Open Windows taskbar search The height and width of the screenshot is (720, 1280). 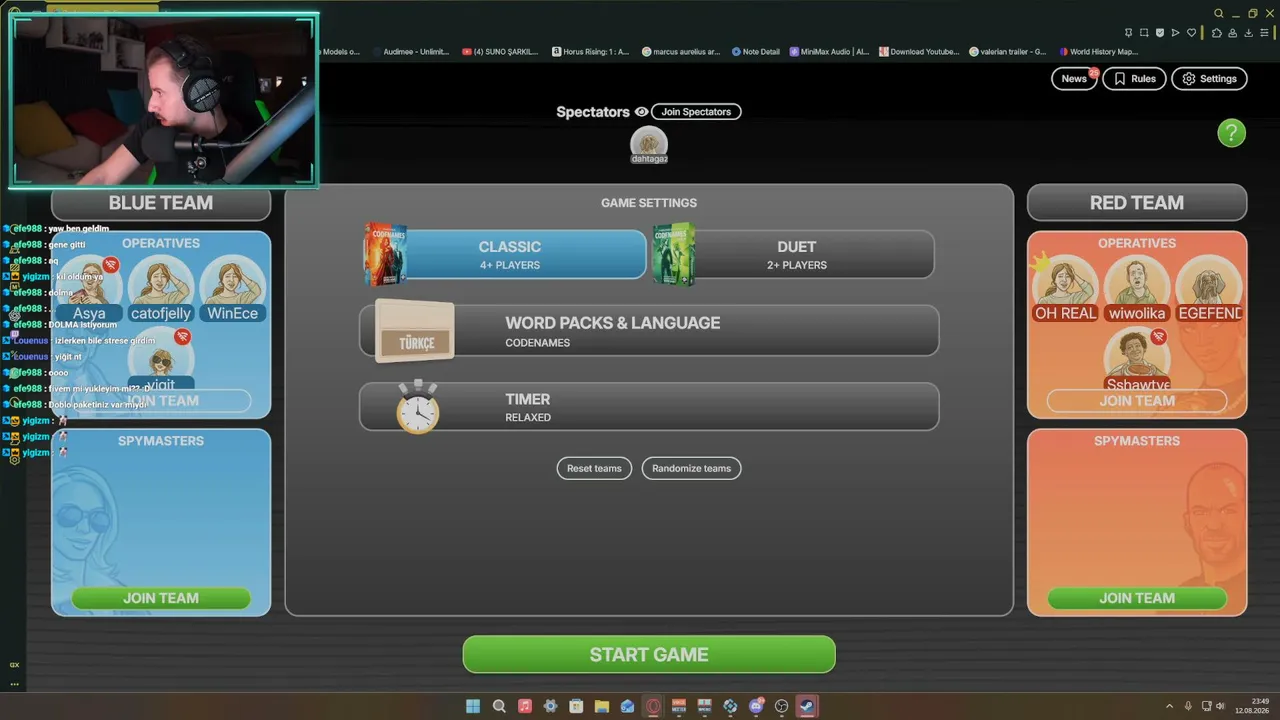[x=499, y=706]
